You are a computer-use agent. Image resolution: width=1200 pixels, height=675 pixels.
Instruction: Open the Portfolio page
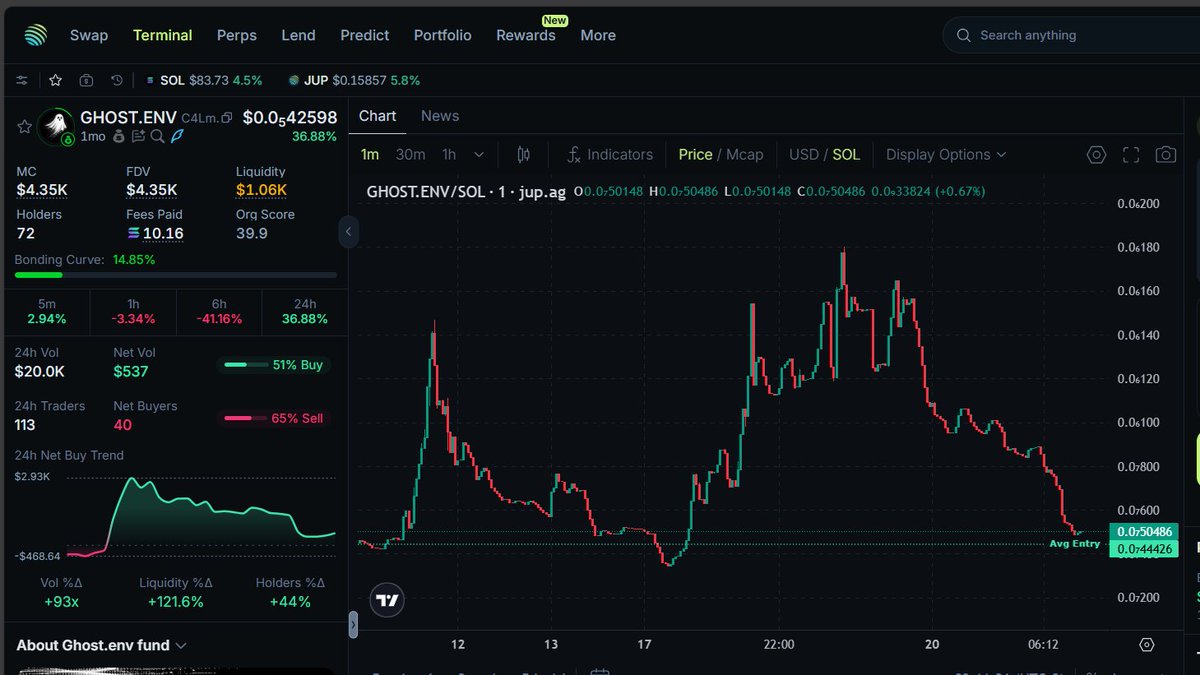pos(442,35)
